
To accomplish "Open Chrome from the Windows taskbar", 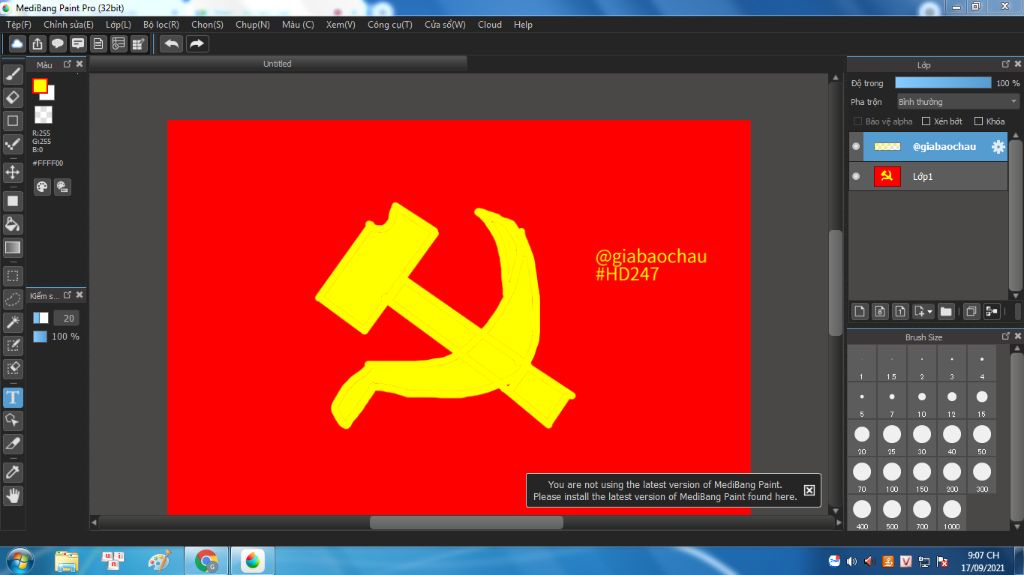I will [206, 561].
